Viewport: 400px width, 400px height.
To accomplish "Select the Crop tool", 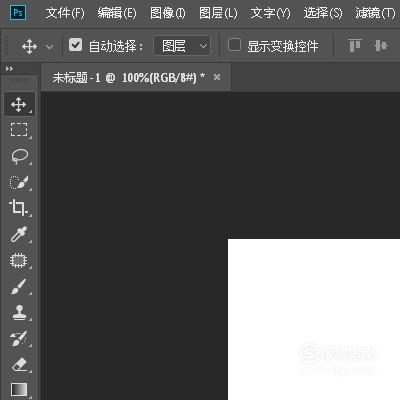I will click(x=19, y=207).
